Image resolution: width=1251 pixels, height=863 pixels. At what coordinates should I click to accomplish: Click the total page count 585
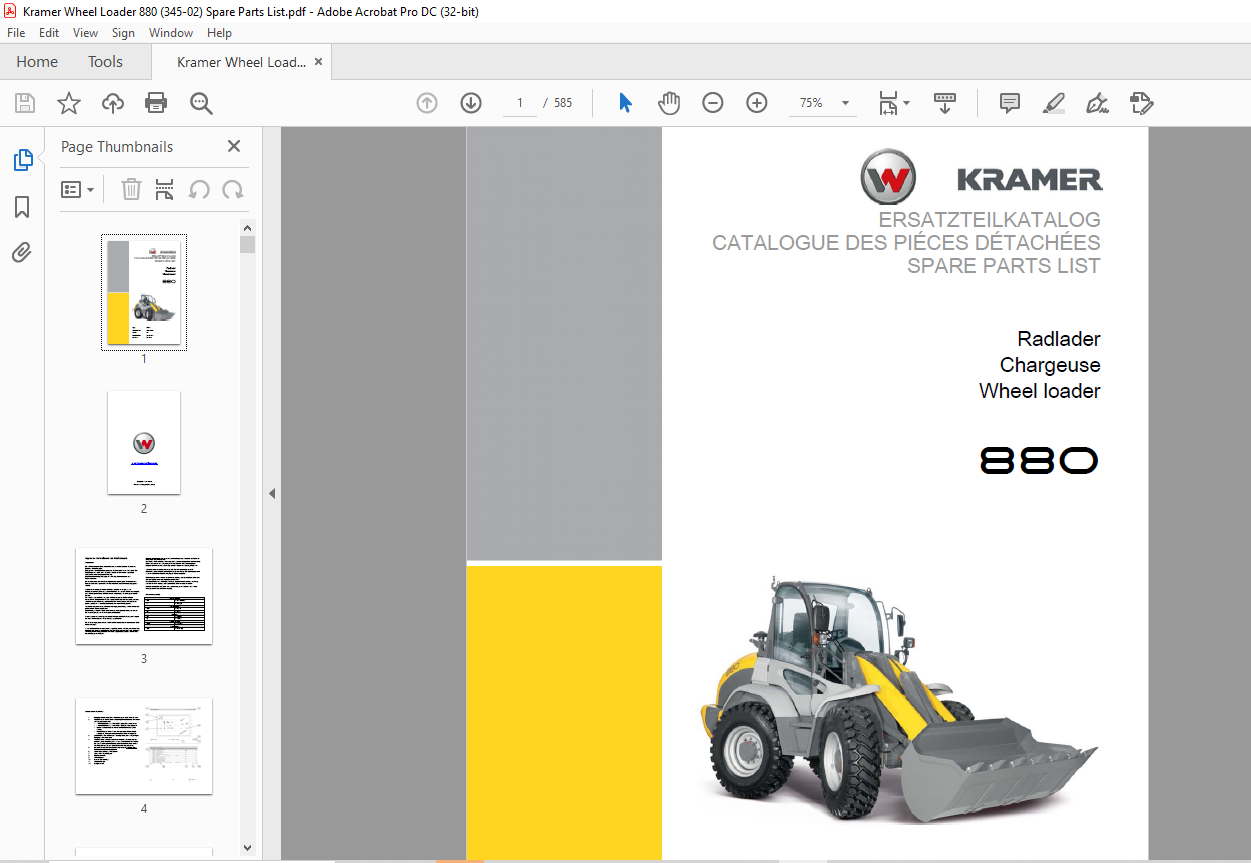(x=563, y=103)
